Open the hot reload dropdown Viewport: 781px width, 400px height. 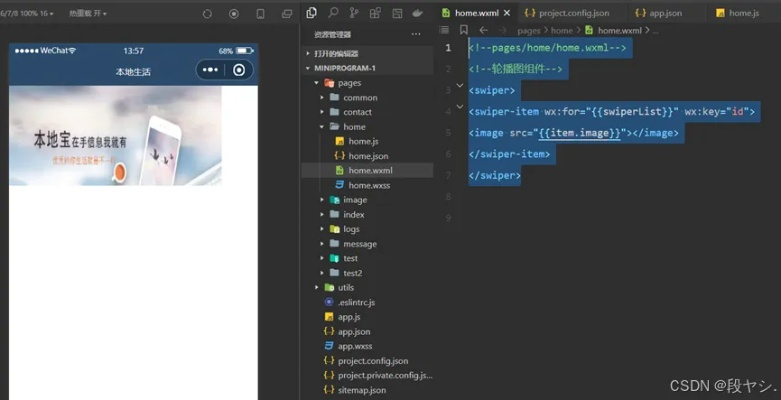pyautogui.click(x=88, y=14)
